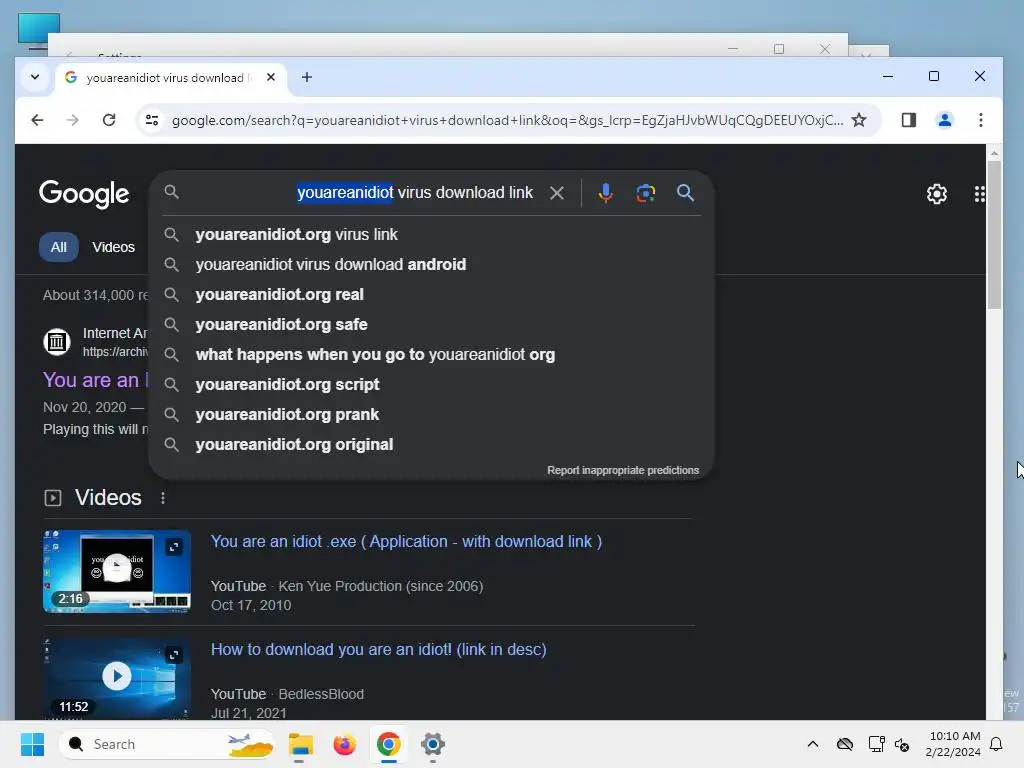The width and height of the screenshot is (1024, 768).
Task: Open Chrome three-dot menu
Action: pyautogui.click(x=980, y=120)
